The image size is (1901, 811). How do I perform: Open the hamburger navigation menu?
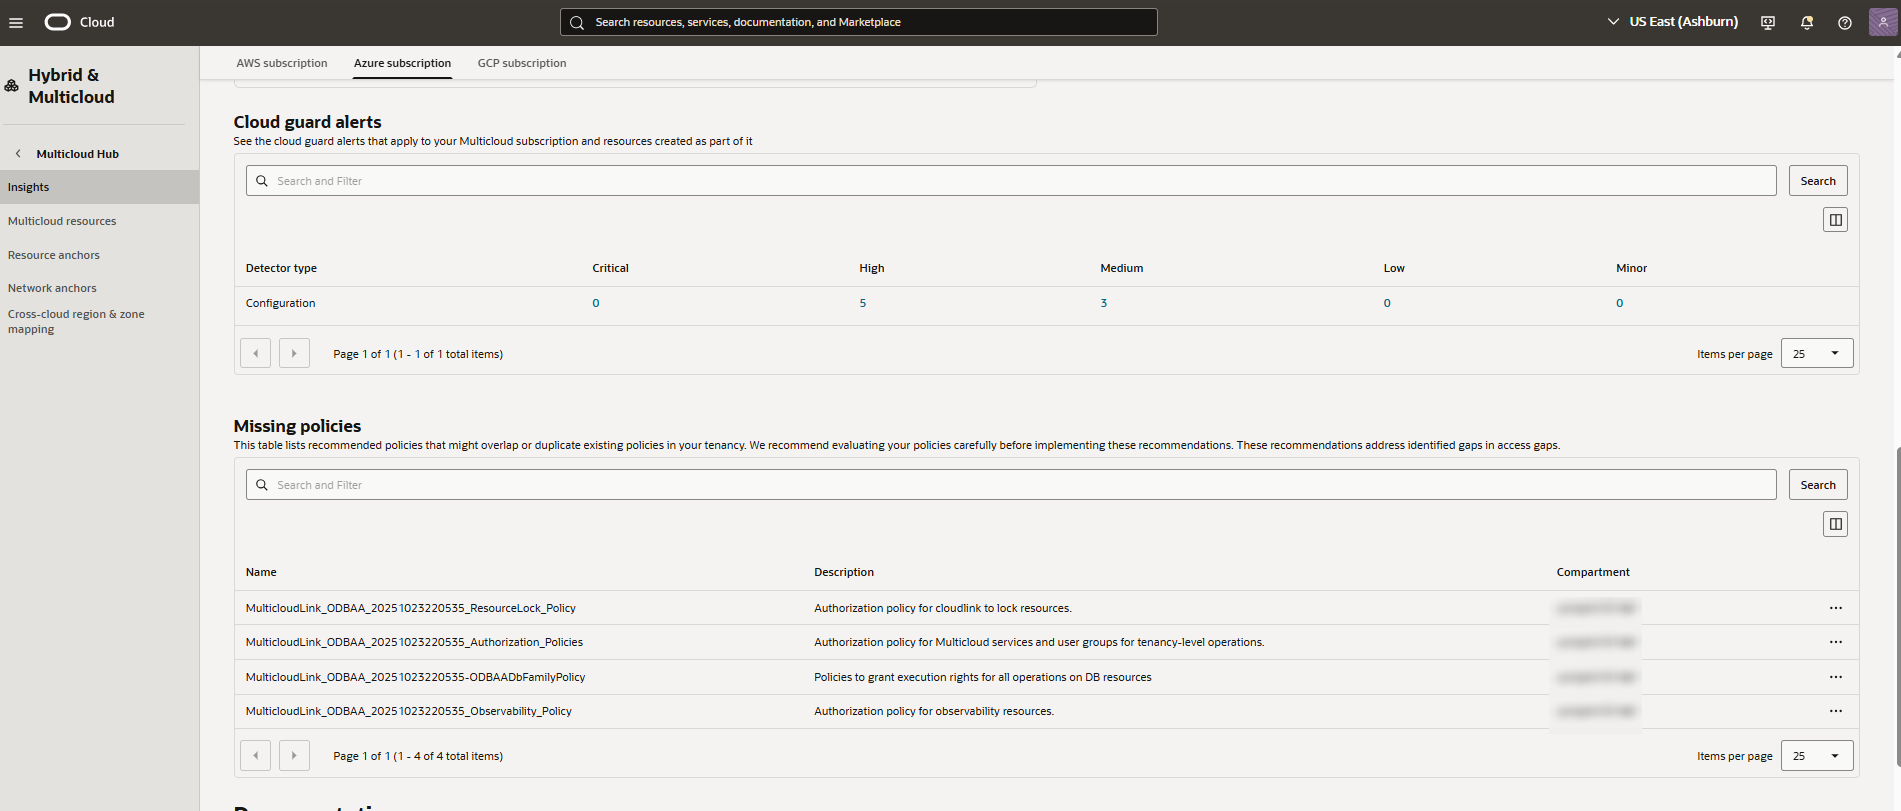tap(16, 22)
